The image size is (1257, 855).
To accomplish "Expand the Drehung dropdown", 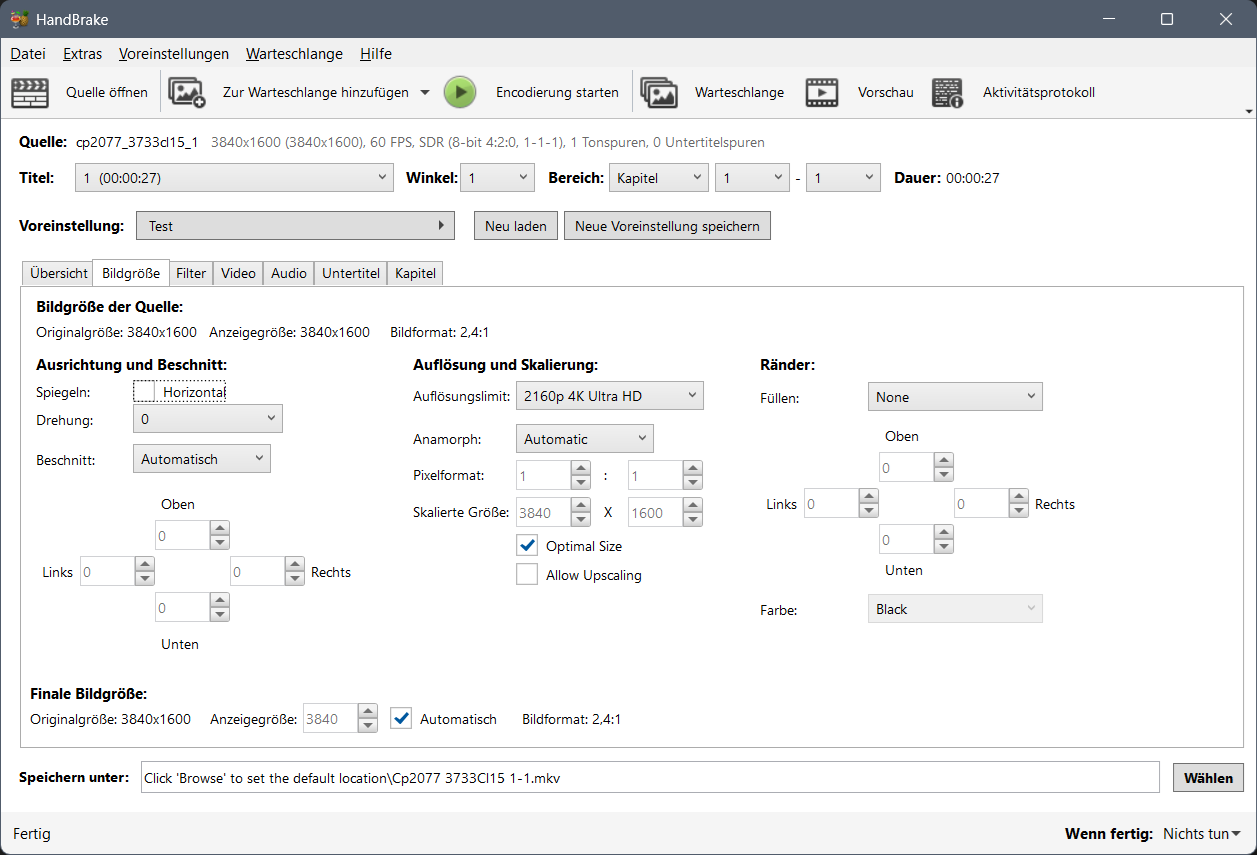I will 208,419.
